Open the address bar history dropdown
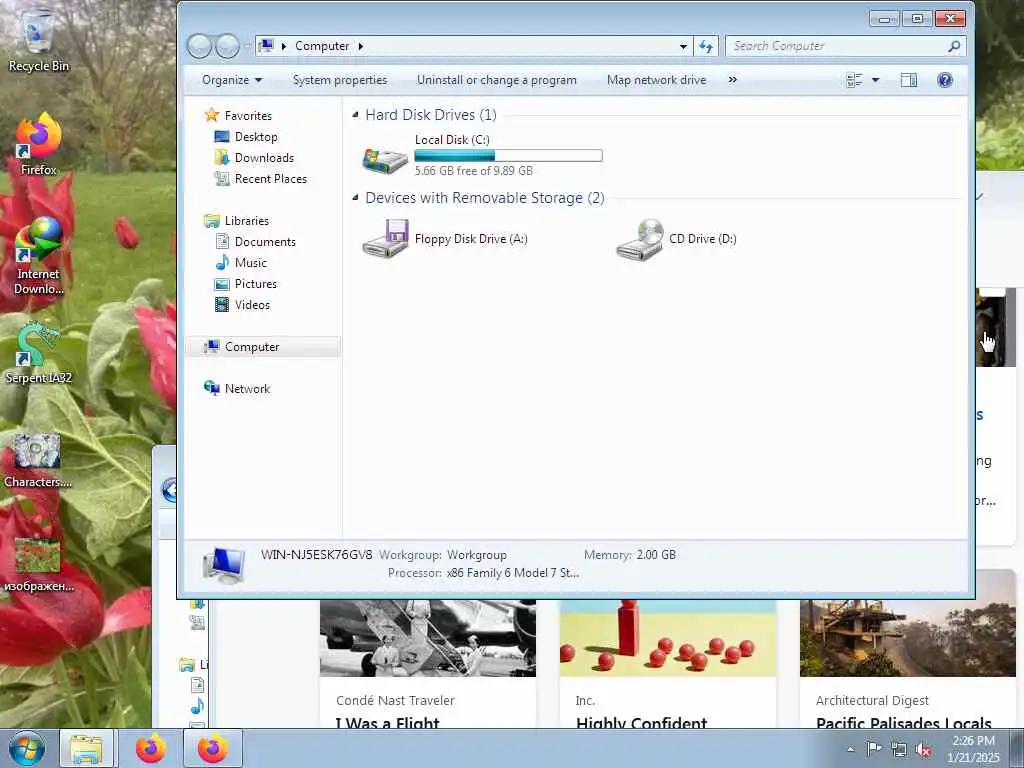 tap(683, 46)
